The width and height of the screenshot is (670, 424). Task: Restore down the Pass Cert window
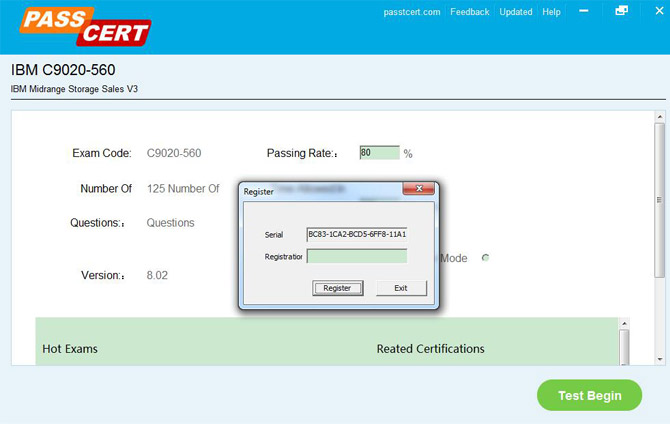[621, 11]
